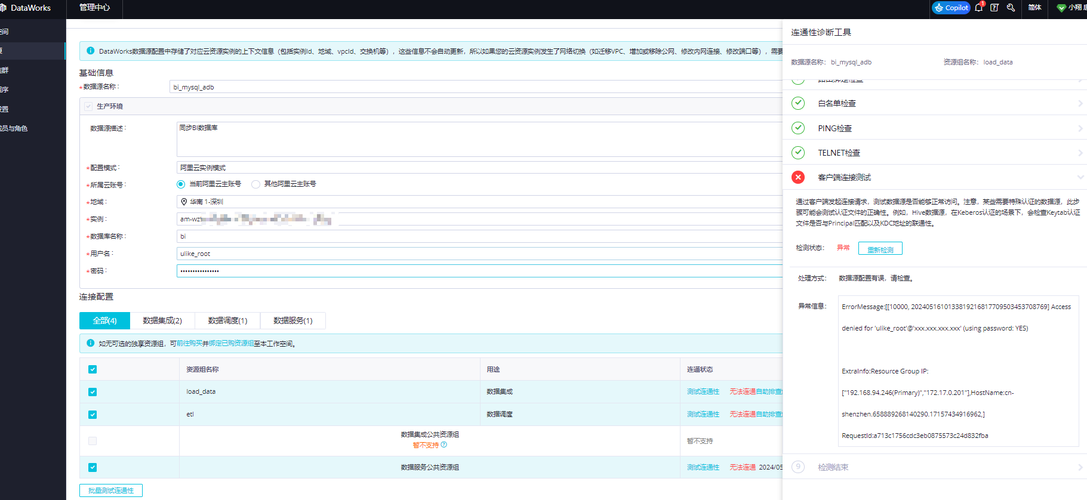The height and width of the screenshot is (500, 1087).
Task: Open the 实例 instance dropdown
Action: point(478,219)
